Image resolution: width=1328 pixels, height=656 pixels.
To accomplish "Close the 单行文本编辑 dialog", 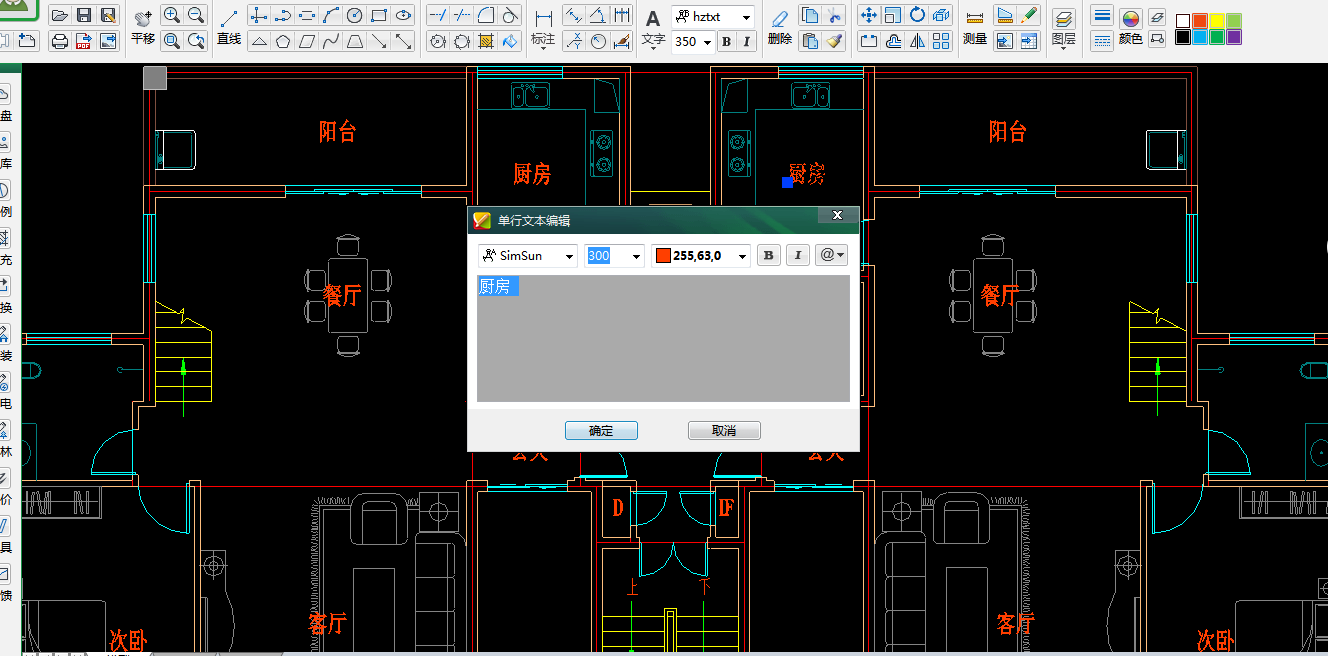I will (x=837, y=215).
